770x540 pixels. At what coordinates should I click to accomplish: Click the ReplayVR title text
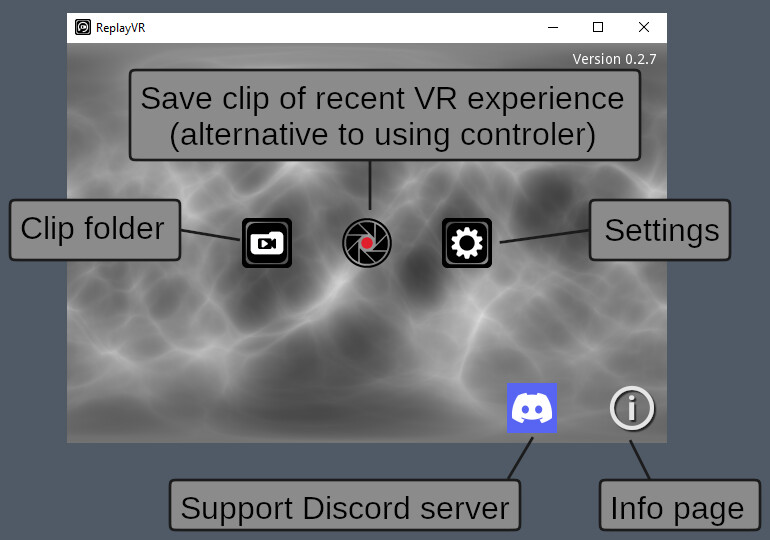pos(120,28)
